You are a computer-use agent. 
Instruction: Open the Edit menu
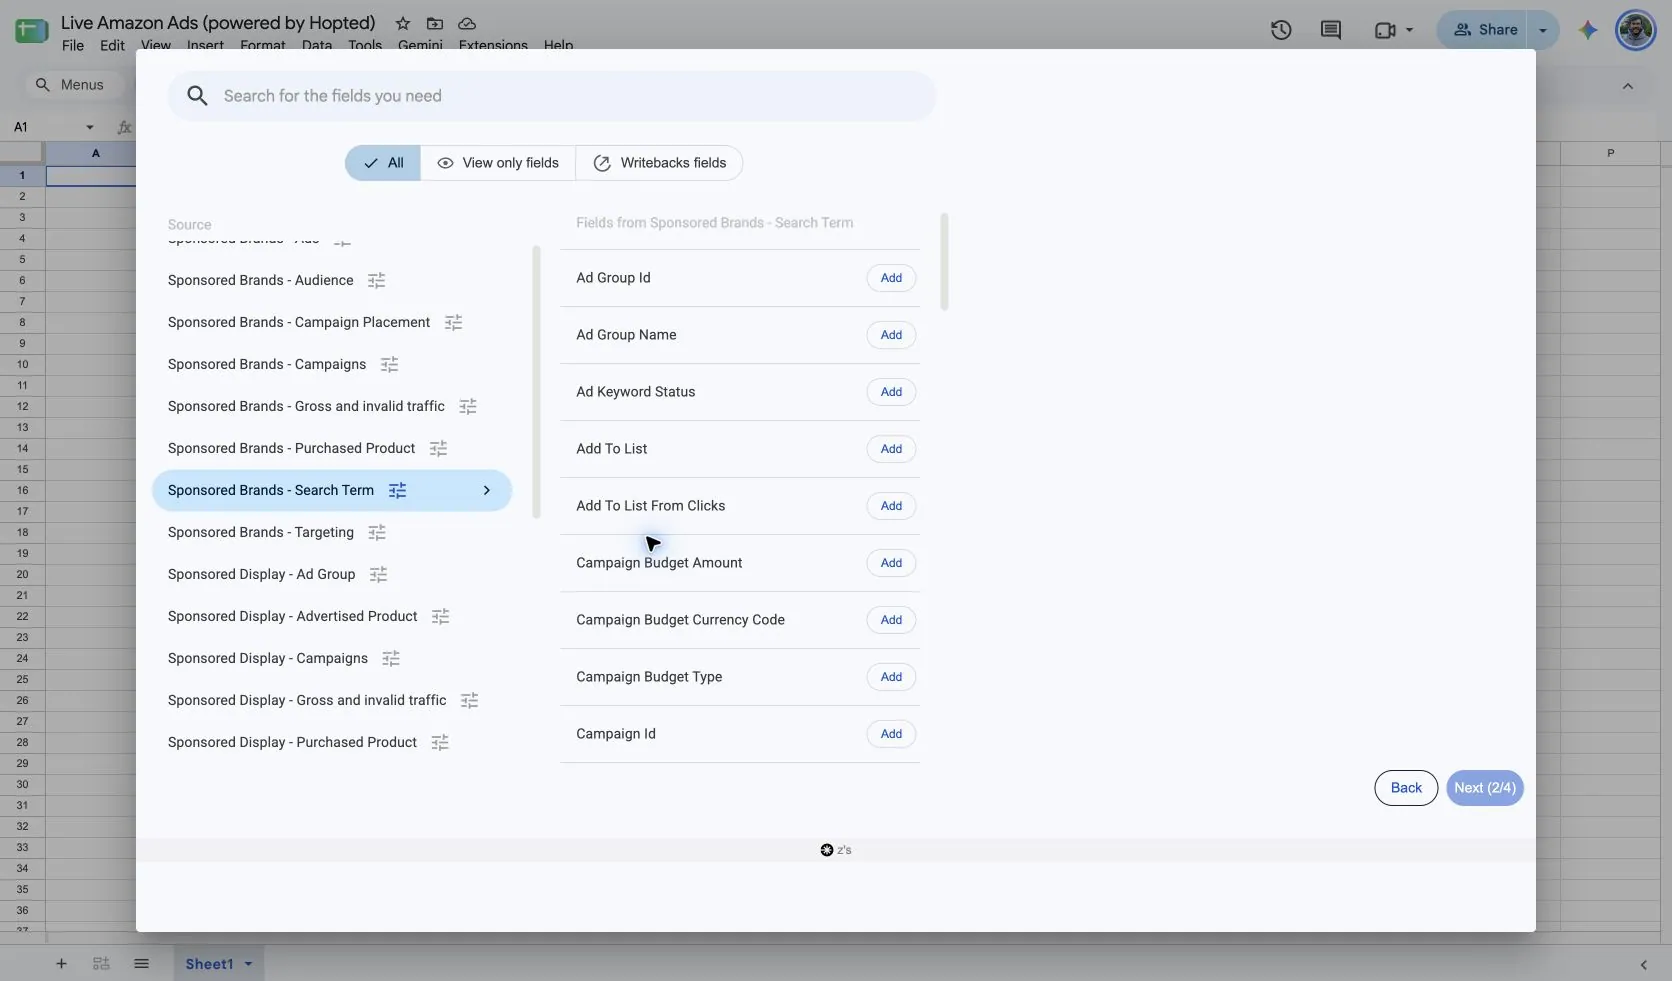(x=112, y=45)
